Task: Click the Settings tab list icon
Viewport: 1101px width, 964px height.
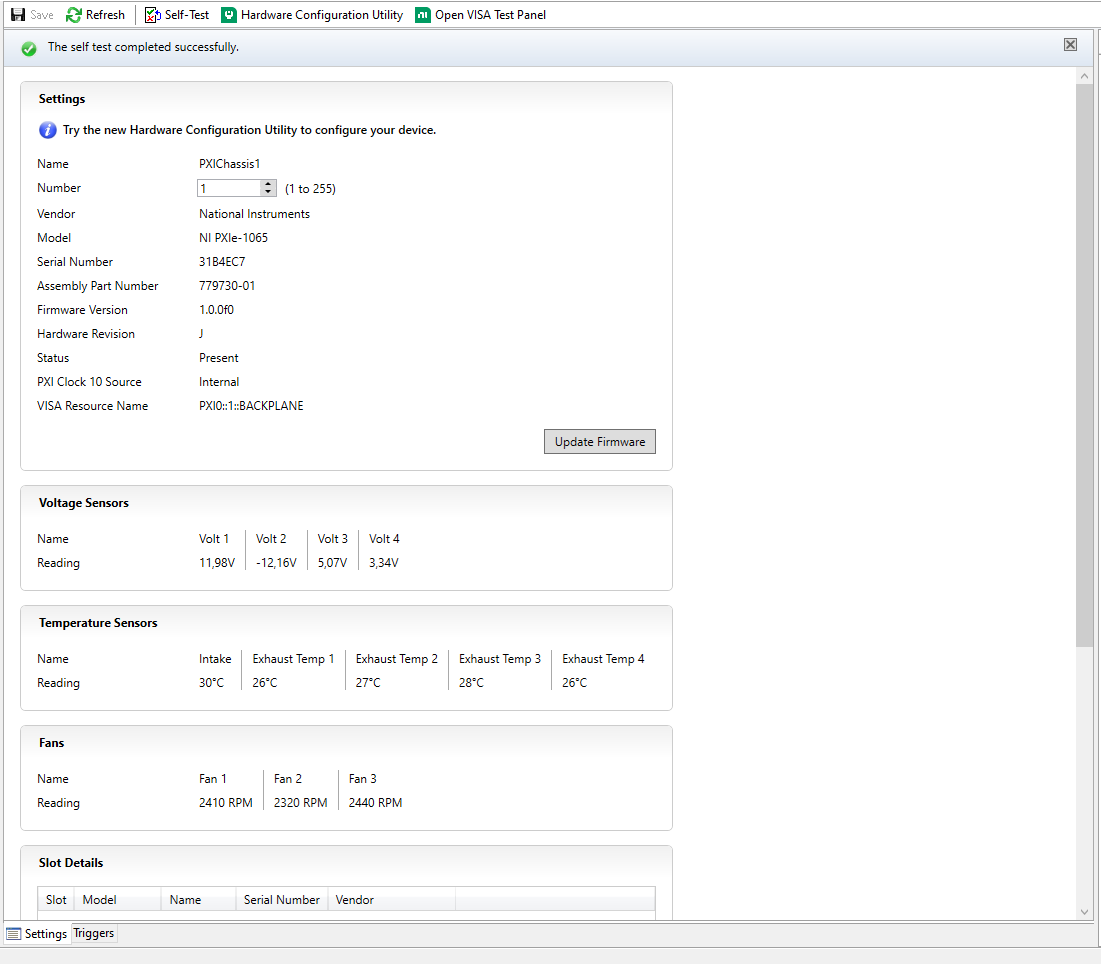Action: pos(13,934)
